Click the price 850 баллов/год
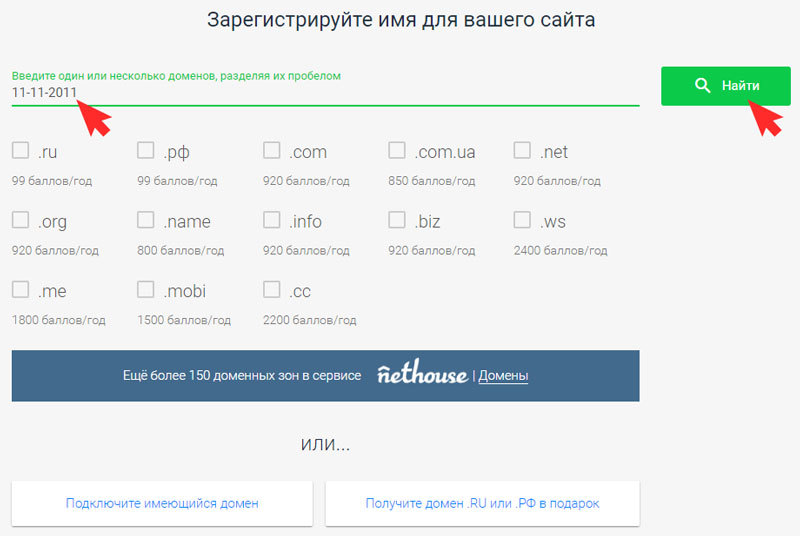Image resolution: width=800 pixels, height=536 pixels. (432, 181)
